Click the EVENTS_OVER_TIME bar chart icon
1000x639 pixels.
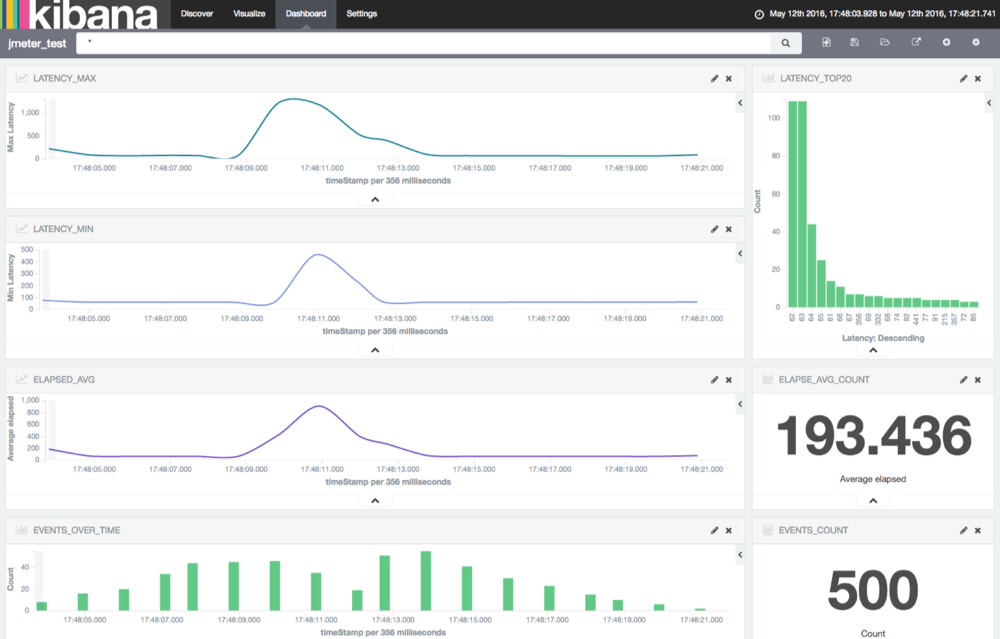tap(22, 529)
